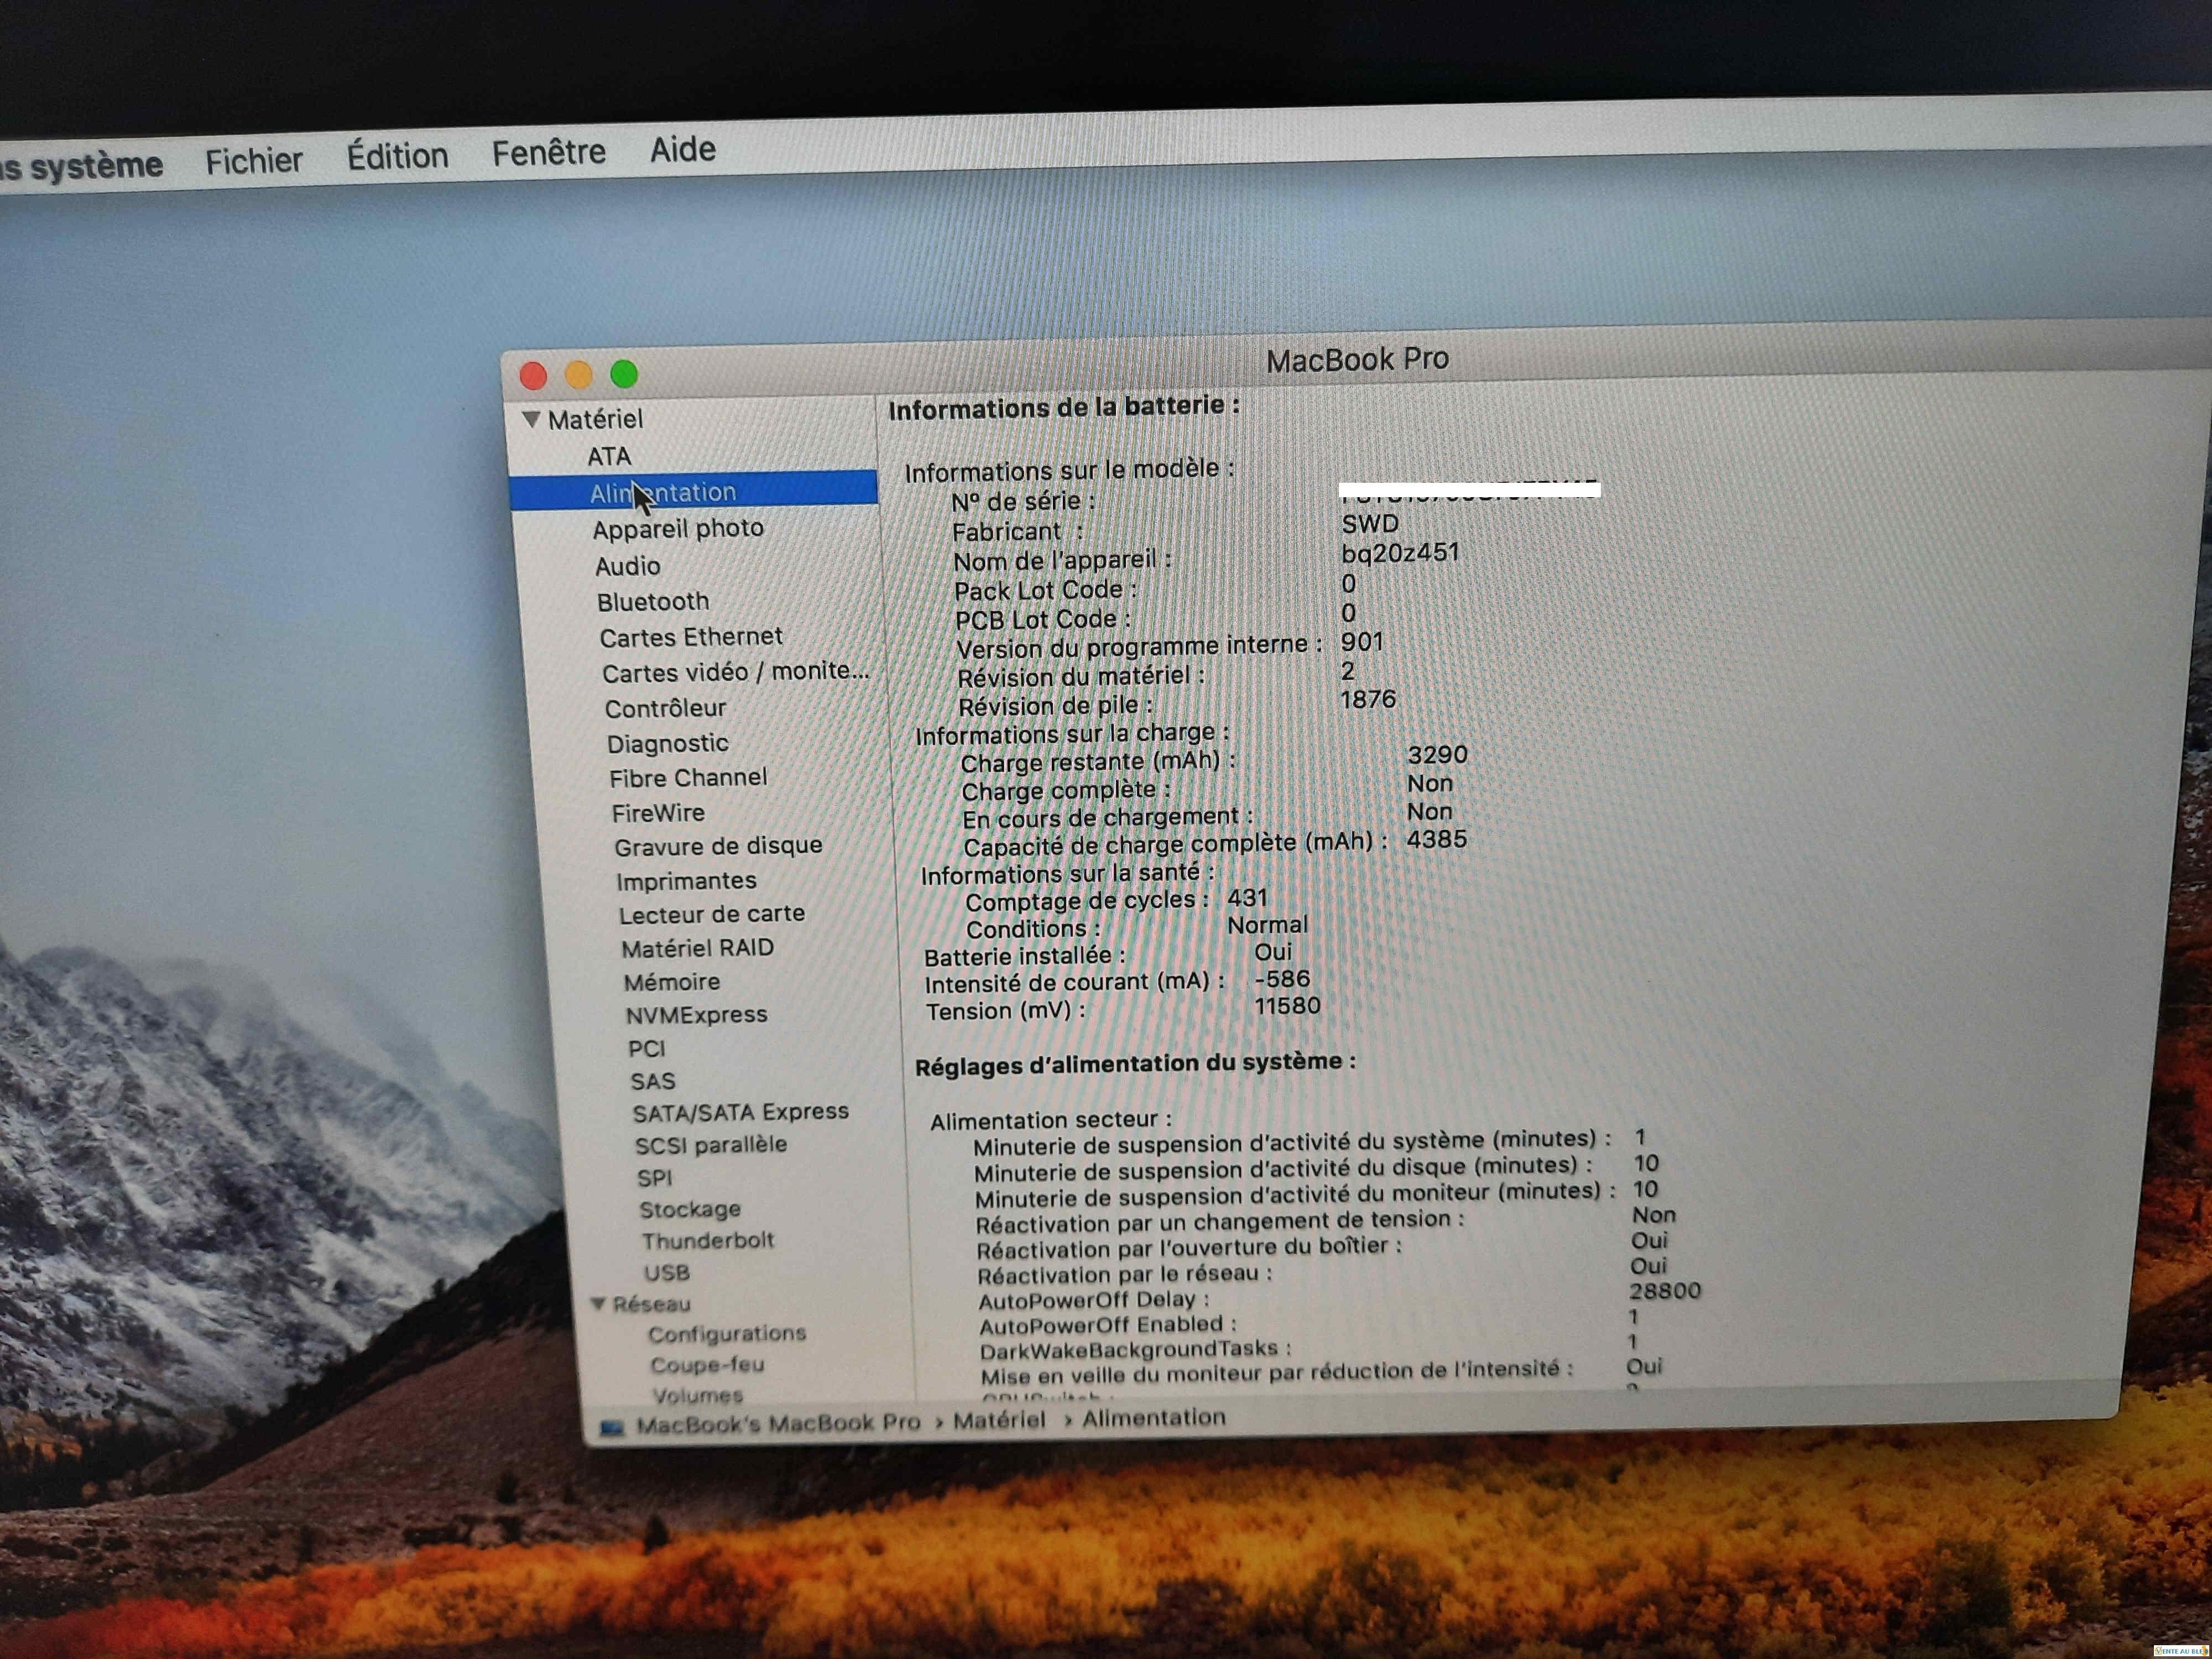Viewport: 2212px width, 1659px height.
Task: Collapse the Matériel disclosure triangle
Action: (531, 419)
